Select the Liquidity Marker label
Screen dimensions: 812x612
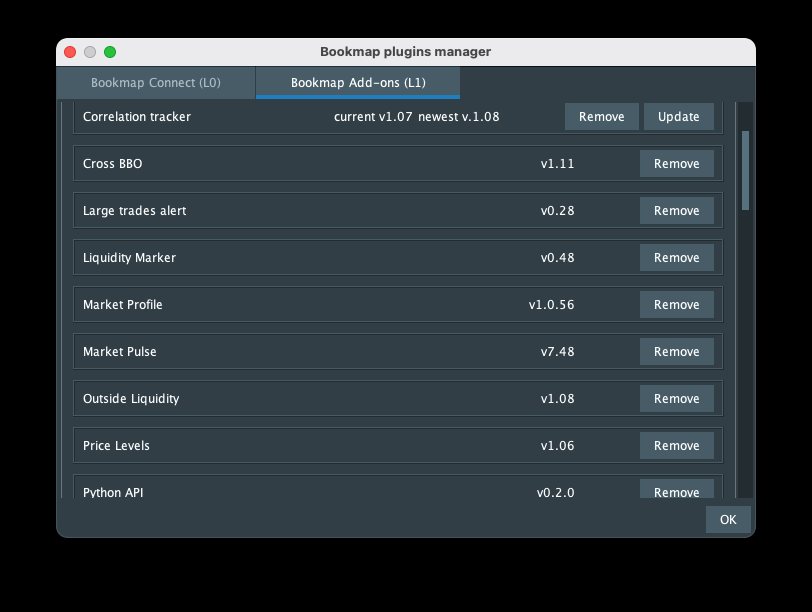click(x=129, y=257)
